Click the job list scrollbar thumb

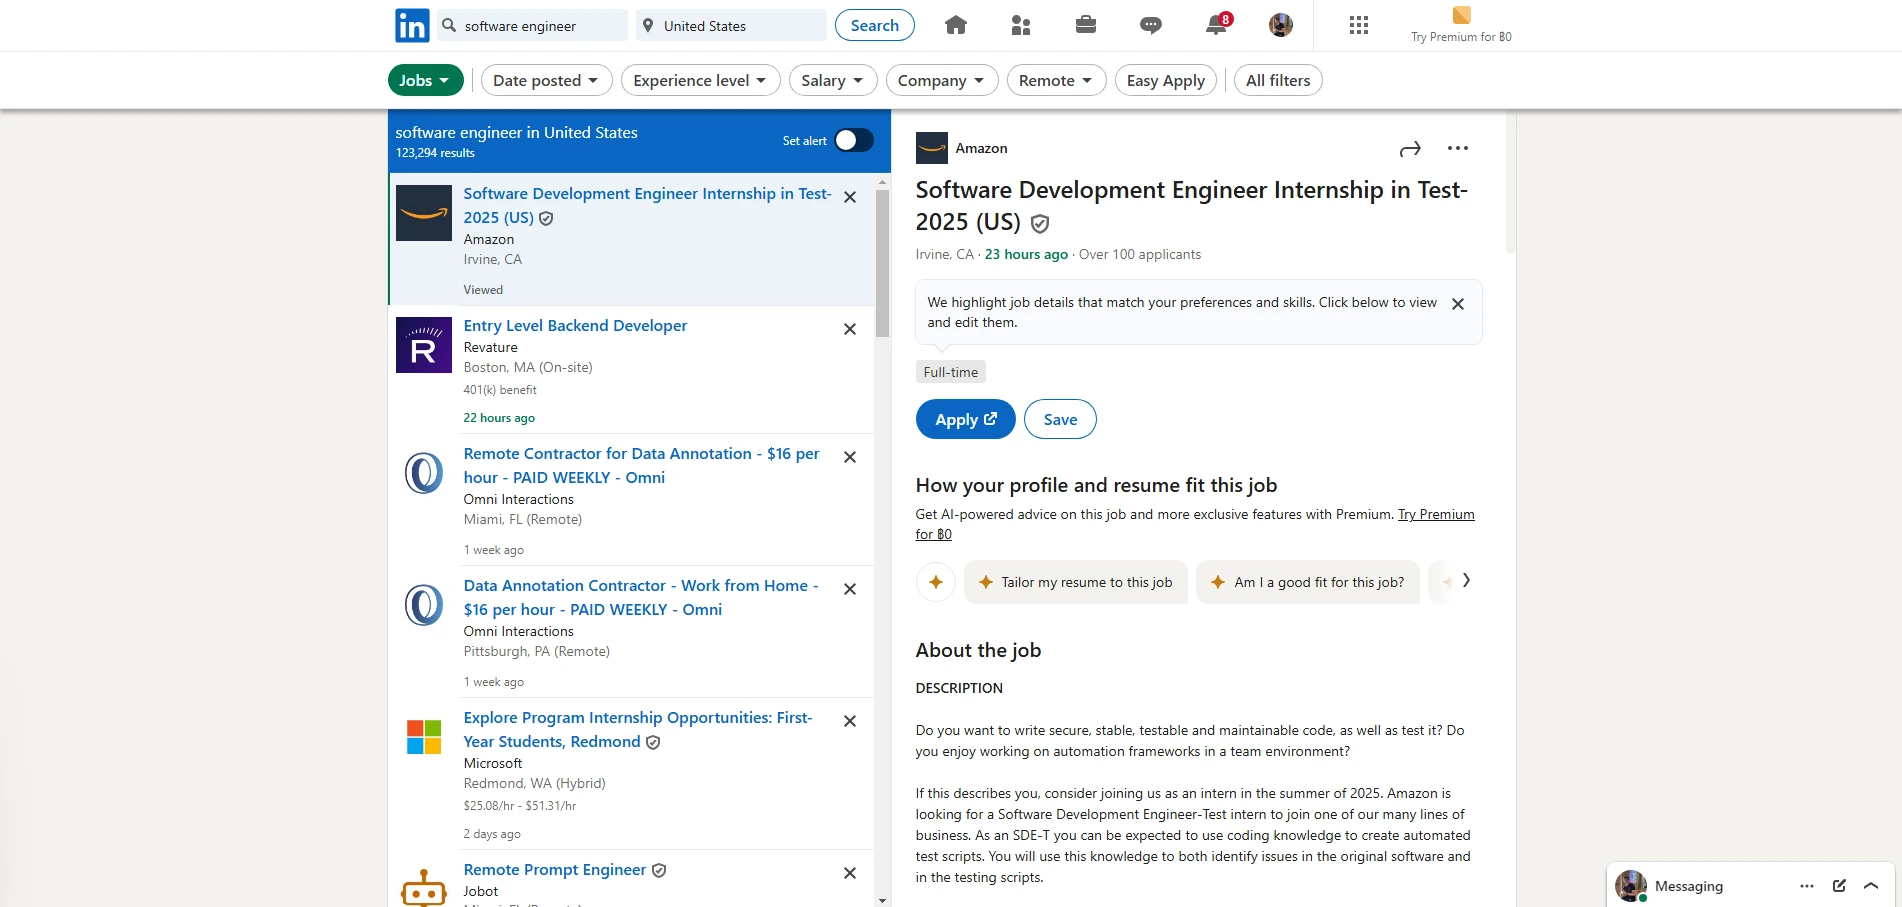click(x=882, y=263)
